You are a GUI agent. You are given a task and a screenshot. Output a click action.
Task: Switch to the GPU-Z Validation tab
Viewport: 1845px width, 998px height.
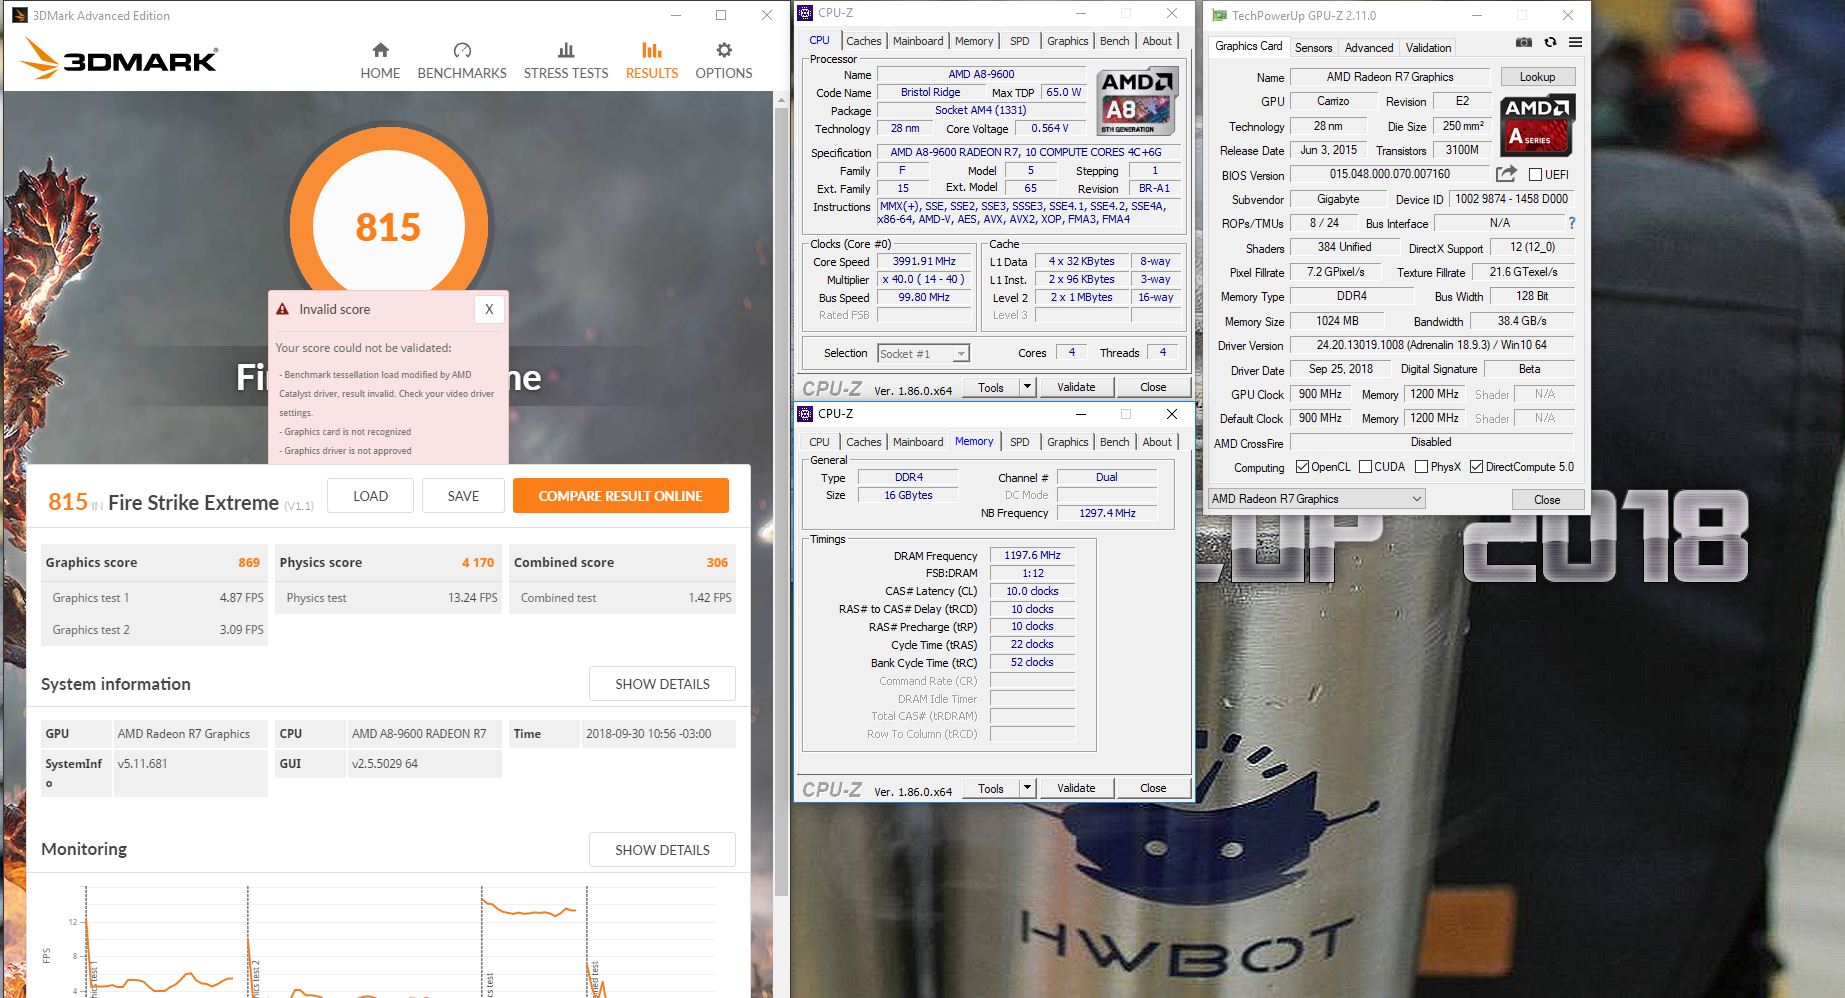point(1428,48)
